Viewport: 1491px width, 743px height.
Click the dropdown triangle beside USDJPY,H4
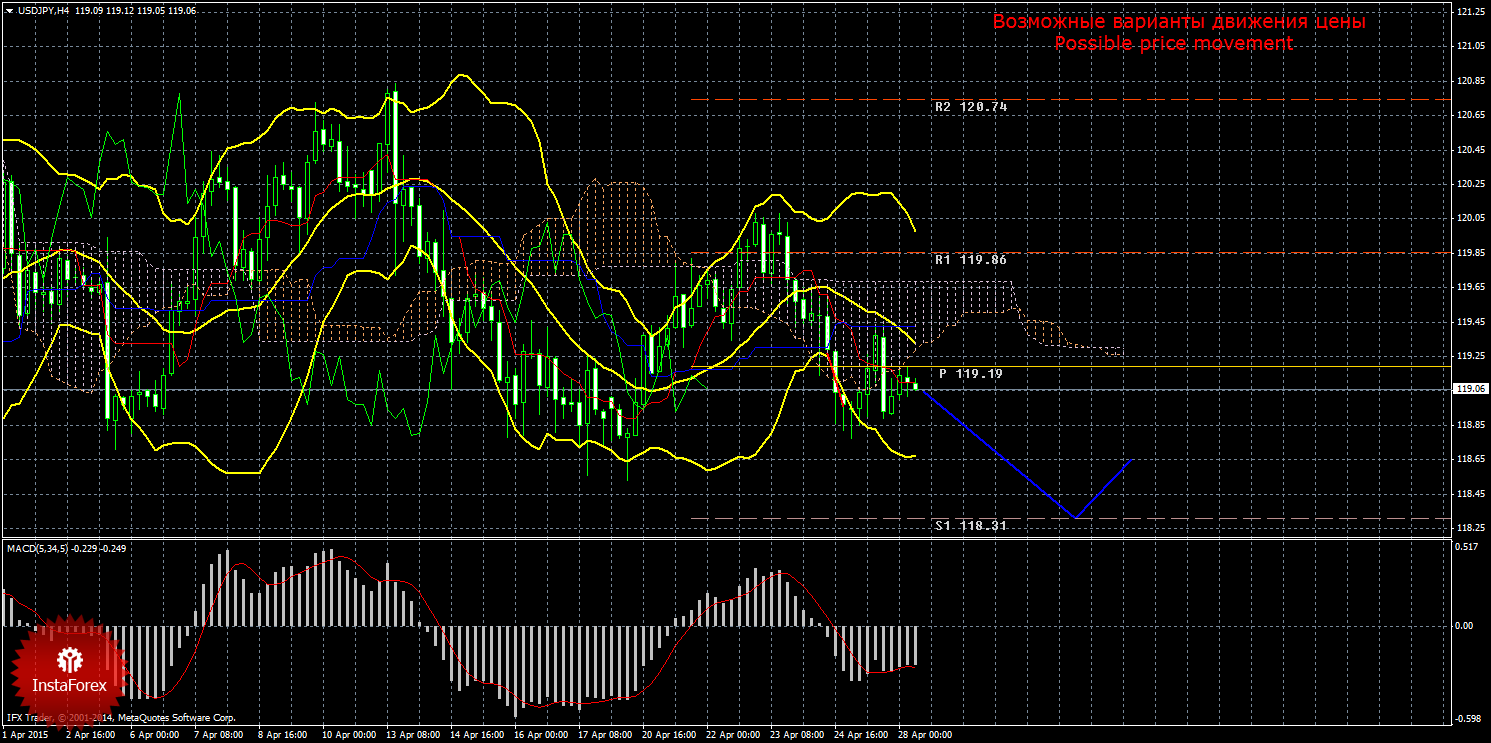pyautogui.click(x=8, y=10)
